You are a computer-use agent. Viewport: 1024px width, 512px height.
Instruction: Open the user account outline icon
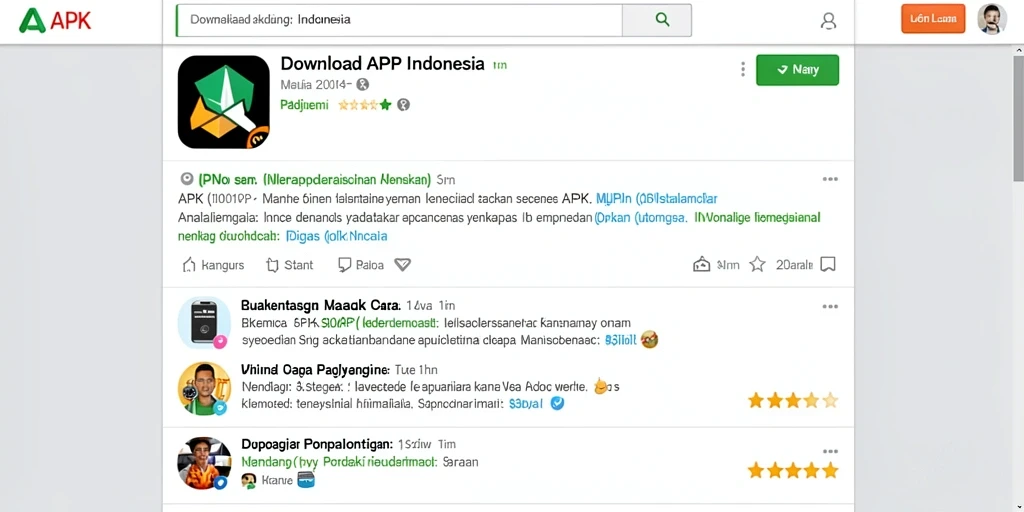827,21
